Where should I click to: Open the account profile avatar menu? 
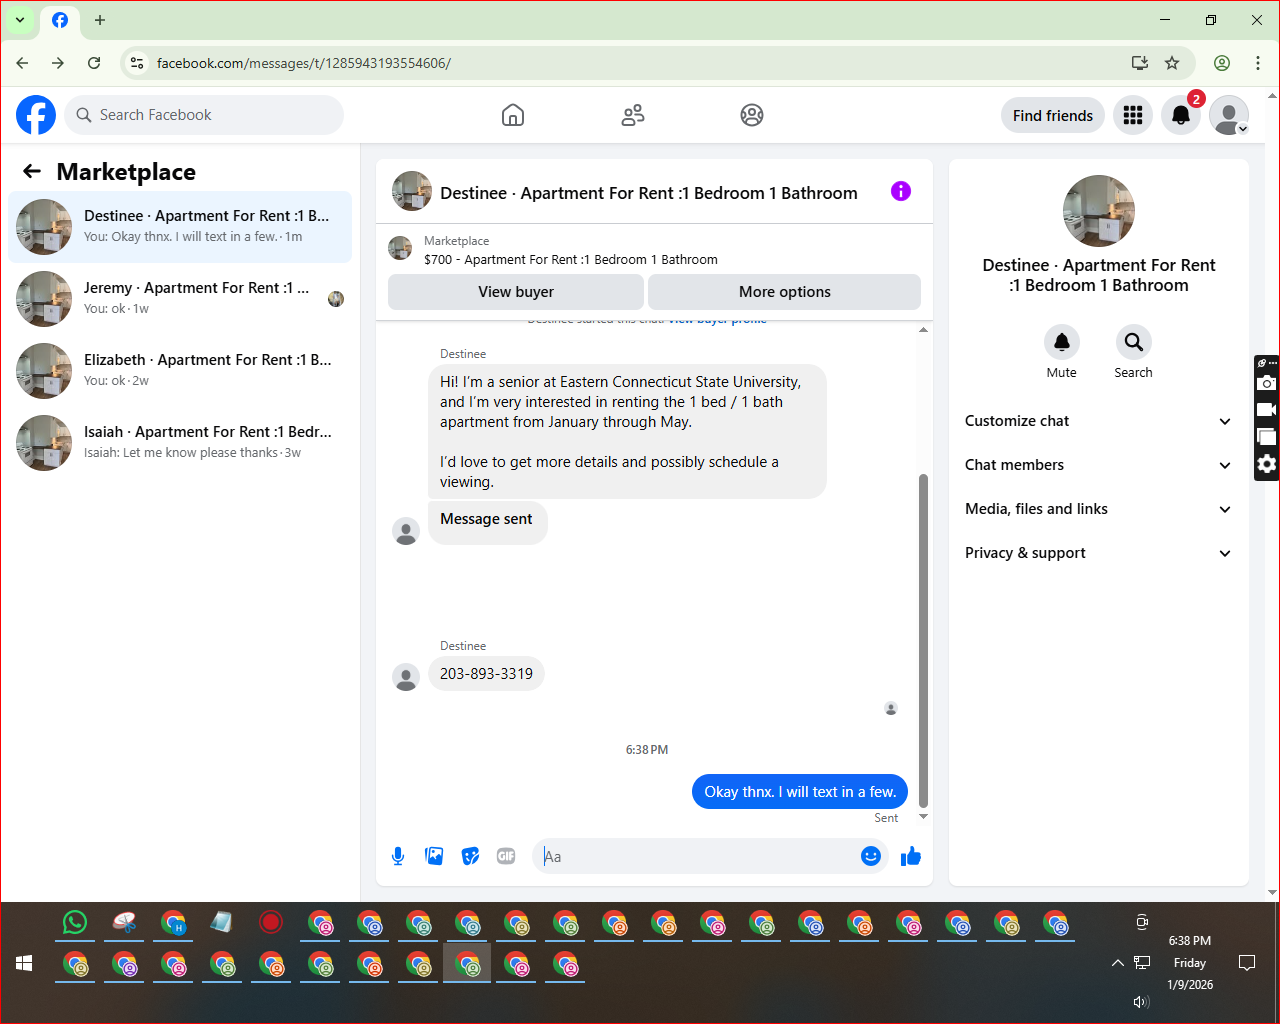[x=1229, y=115]
